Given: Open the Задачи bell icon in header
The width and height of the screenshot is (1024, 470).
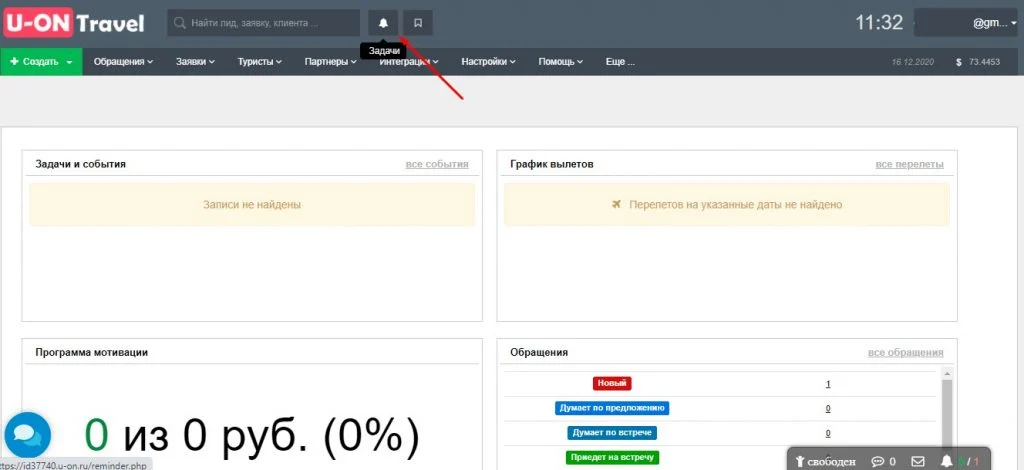Looking at the screenshot, I should coord(383,23).
